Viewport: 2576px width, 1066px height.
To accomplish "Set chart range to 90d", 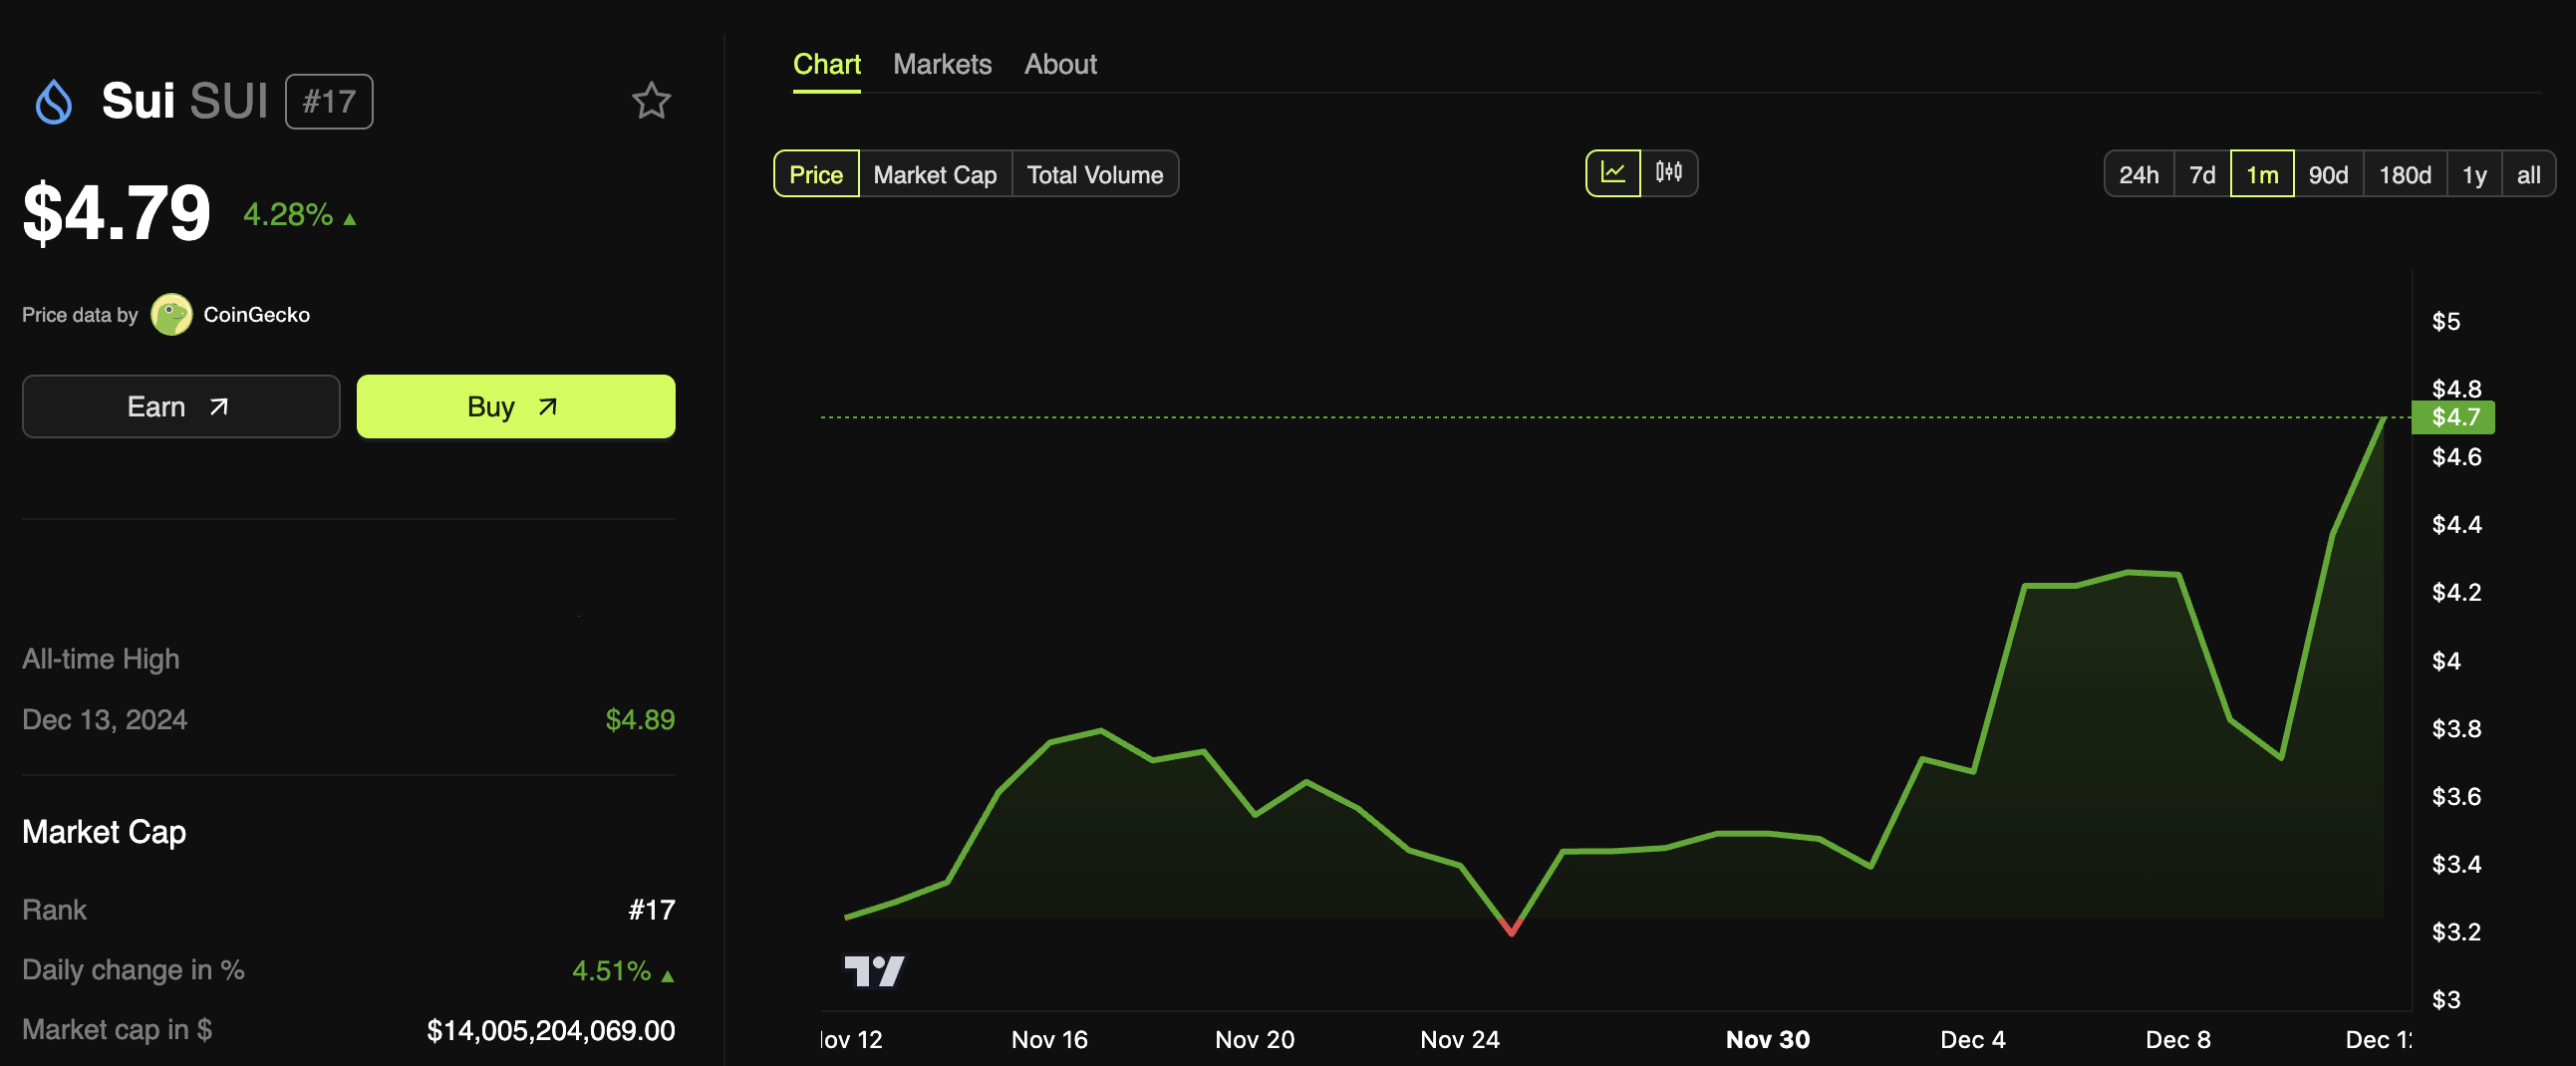I will pos(2328,174).
